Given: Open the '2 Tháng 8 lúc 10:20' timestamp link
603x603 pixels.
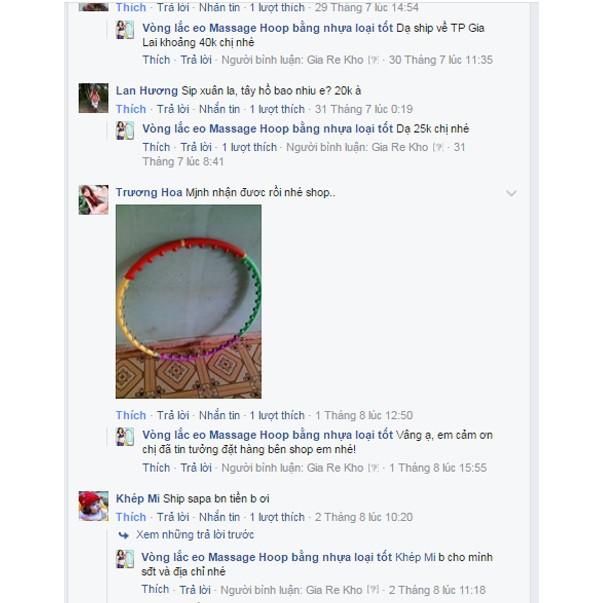Looking at the screenshot, I should click(x=364, y=517).
